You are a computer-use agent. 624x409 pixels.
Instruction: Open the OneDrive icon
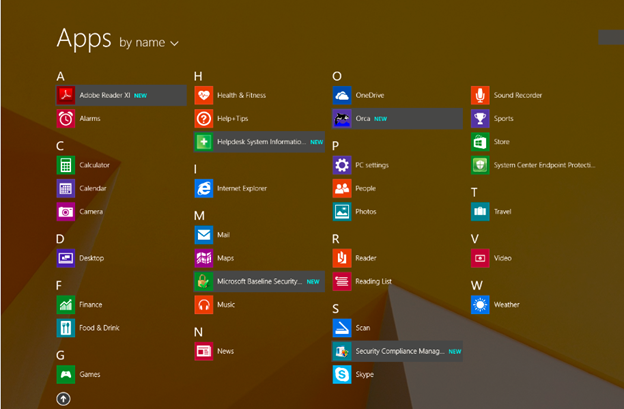(x=342, y=95)
